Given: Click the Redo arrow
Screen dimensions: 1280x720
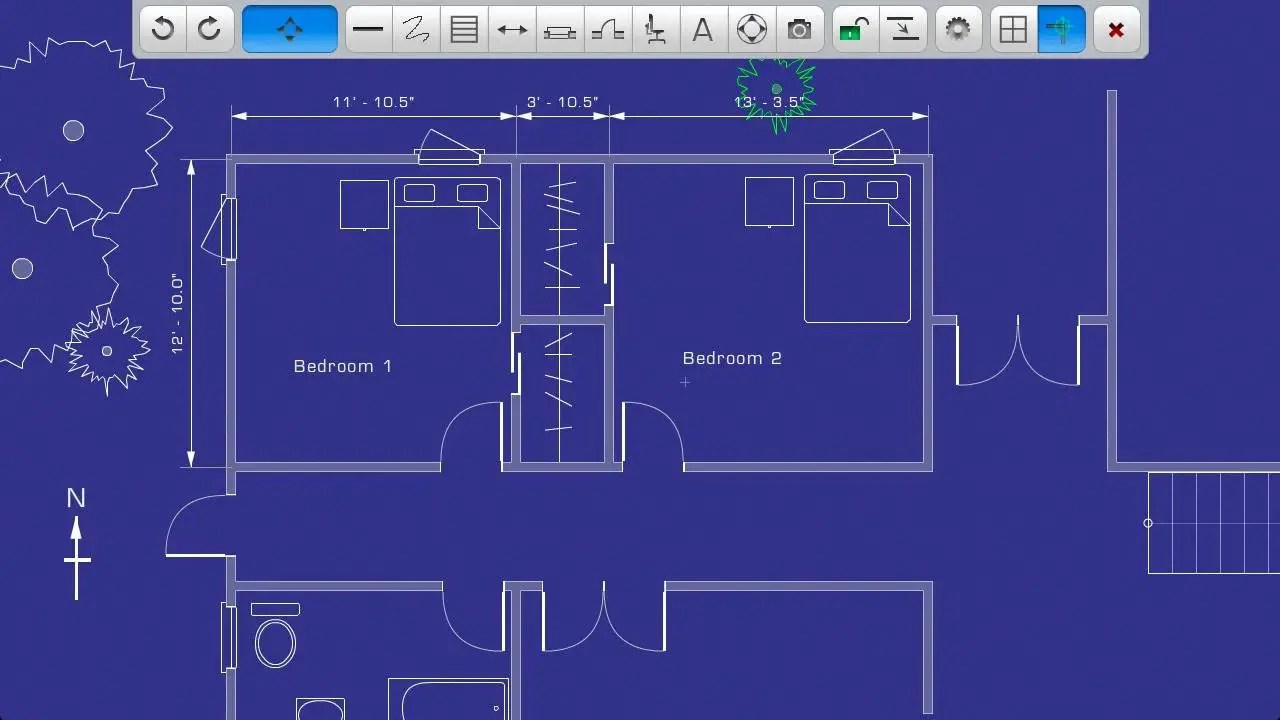Looking at the screenshot, I should 209,29.
